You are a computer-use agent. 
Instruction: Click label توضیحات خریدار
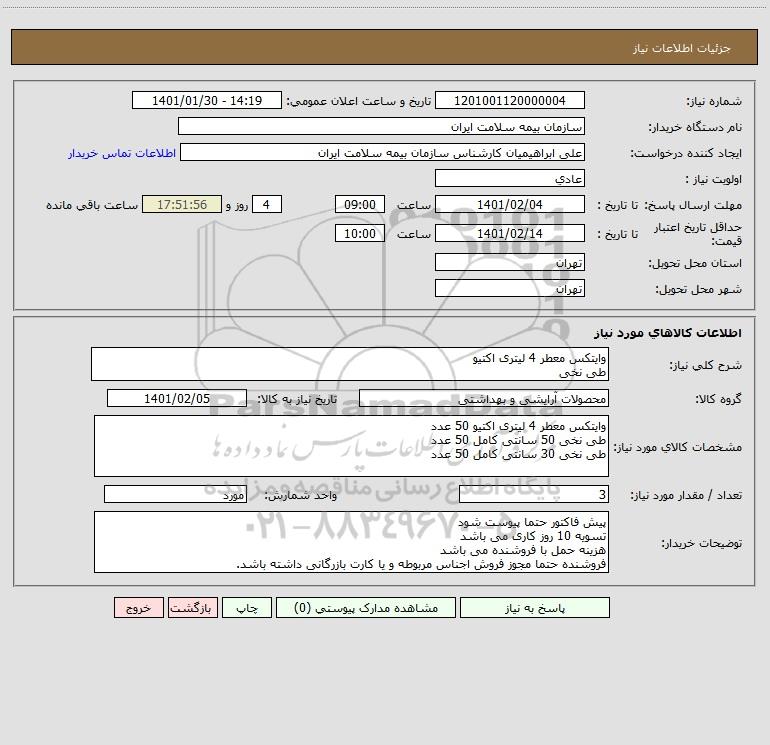coord(702,544)
